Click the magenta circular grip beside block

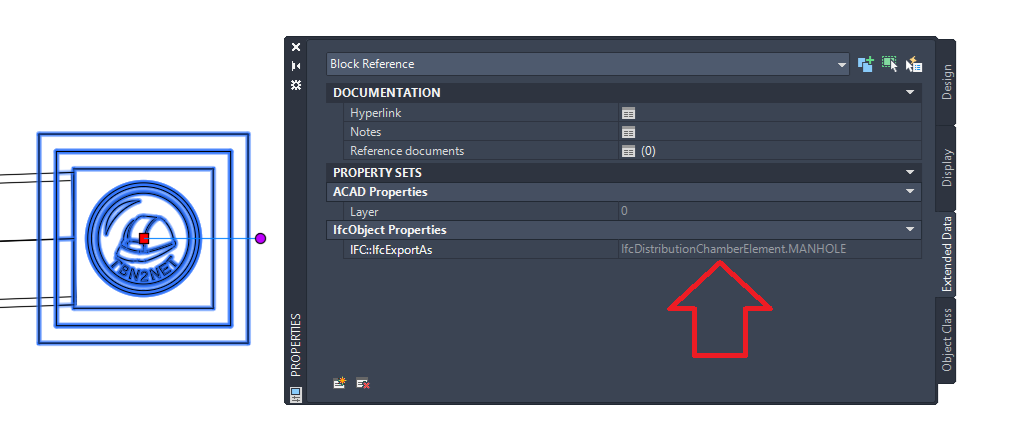tap(261, 239)
